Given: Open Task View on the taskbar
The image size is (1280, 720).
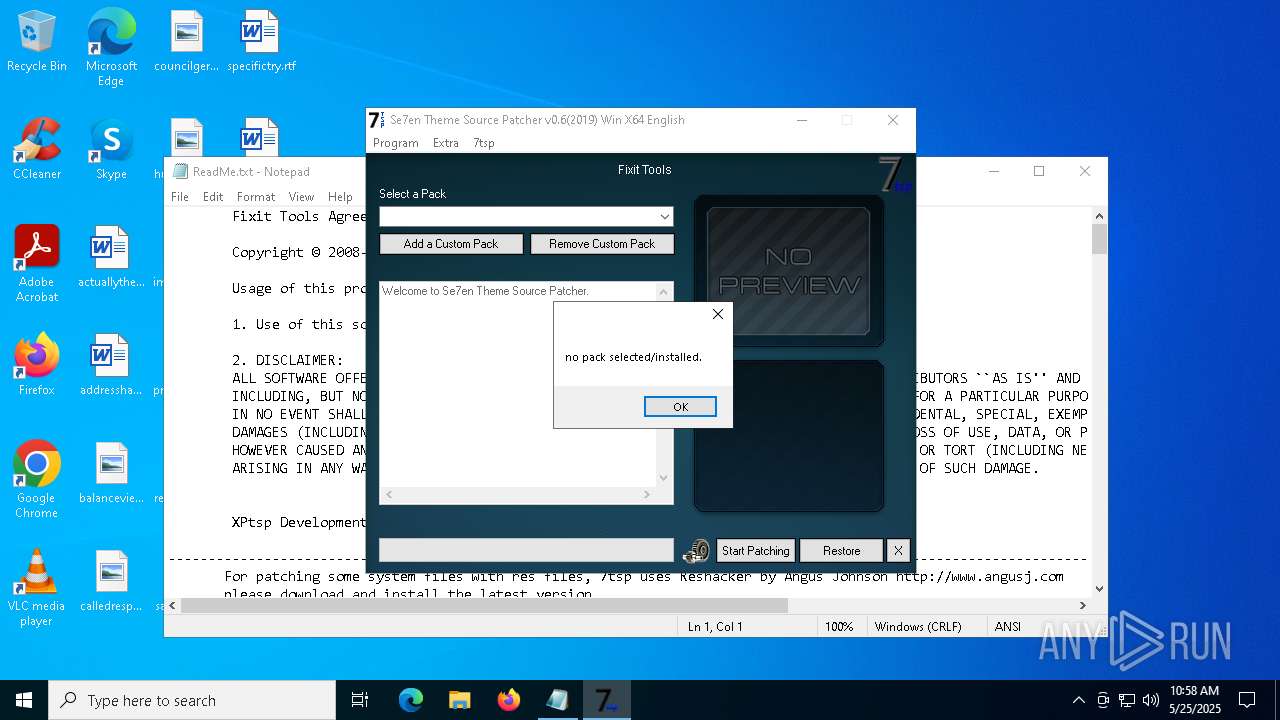Looking at the screenshot, I should coord(360,700).
